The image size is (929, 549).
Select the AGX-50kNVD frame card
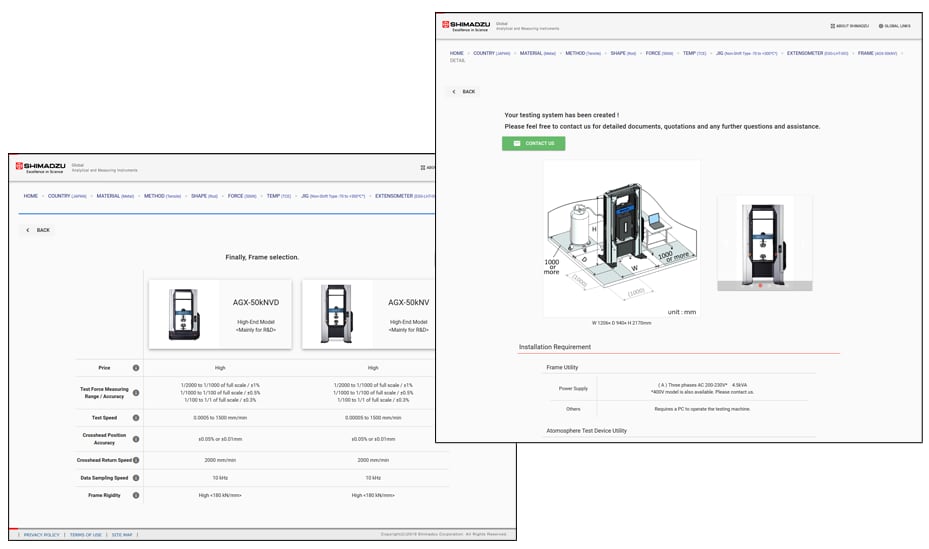pos(220,314)
